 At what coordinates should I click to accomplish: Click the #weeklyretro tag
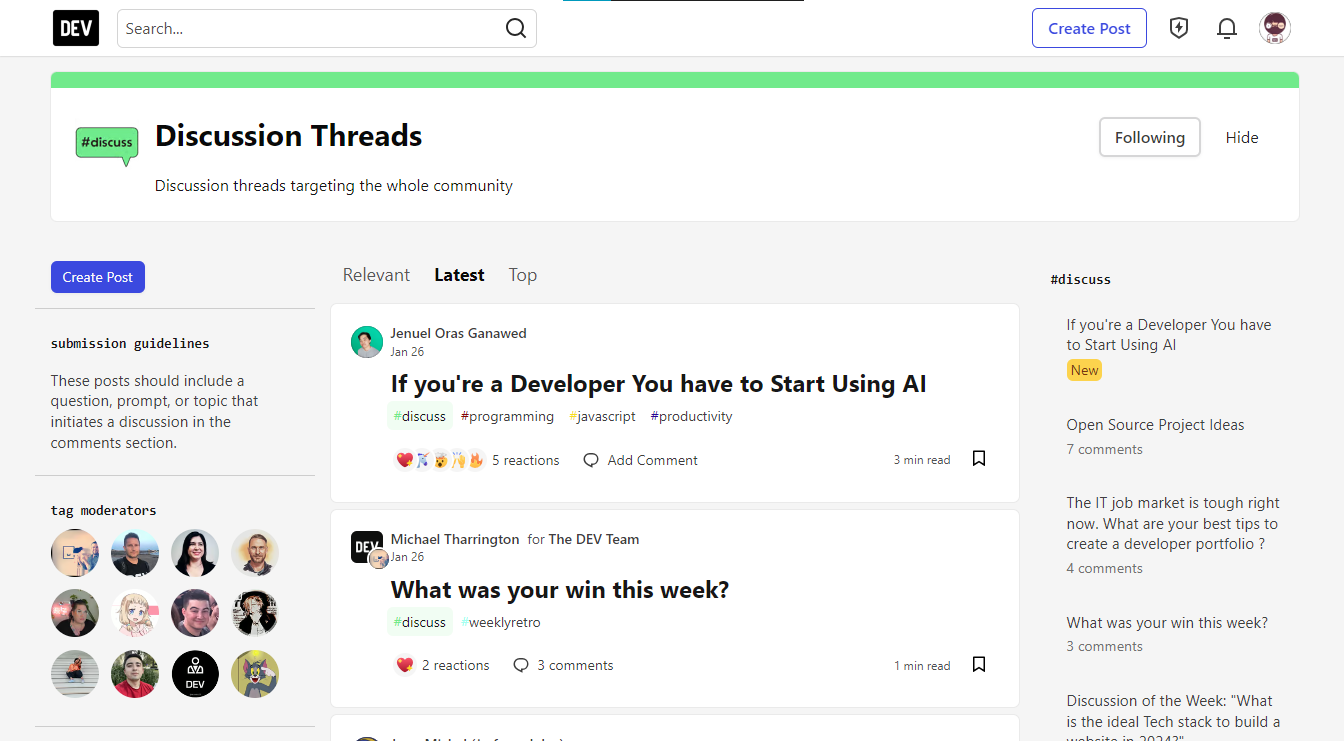500,622
